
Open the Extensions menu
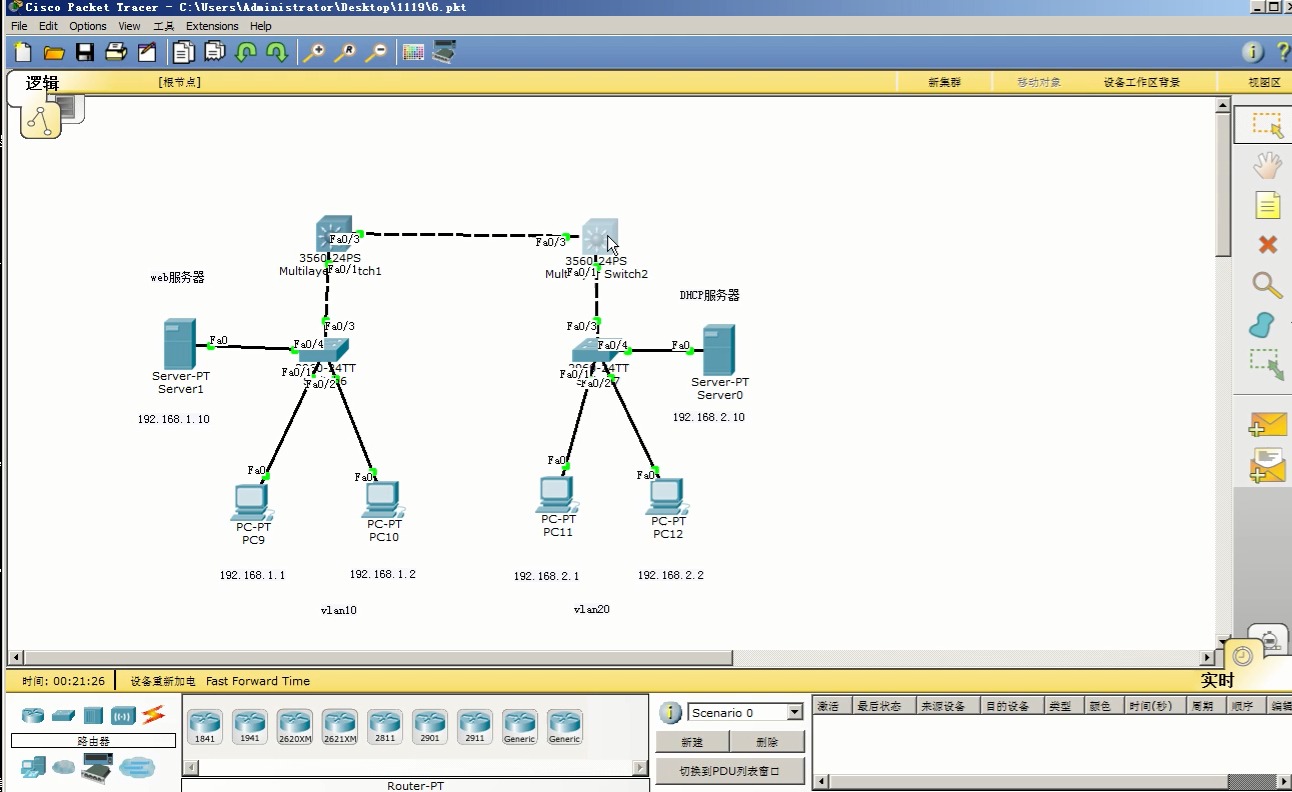point(212,26)
